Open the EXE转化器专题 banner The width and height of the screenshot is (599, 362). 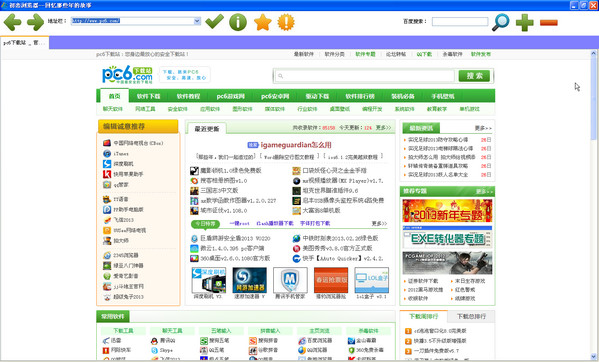[447, 237]
